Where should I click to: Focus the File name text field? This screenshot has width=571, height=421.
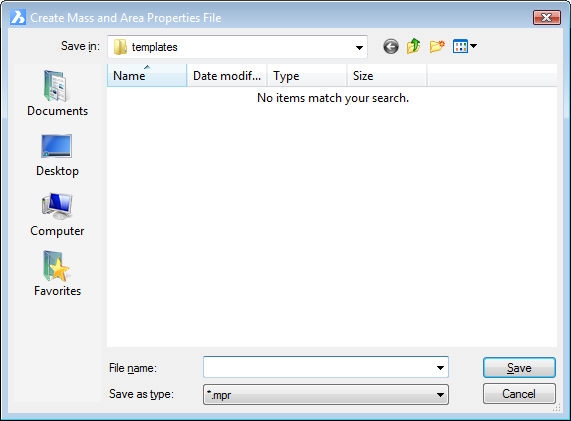tap(319, 367)
